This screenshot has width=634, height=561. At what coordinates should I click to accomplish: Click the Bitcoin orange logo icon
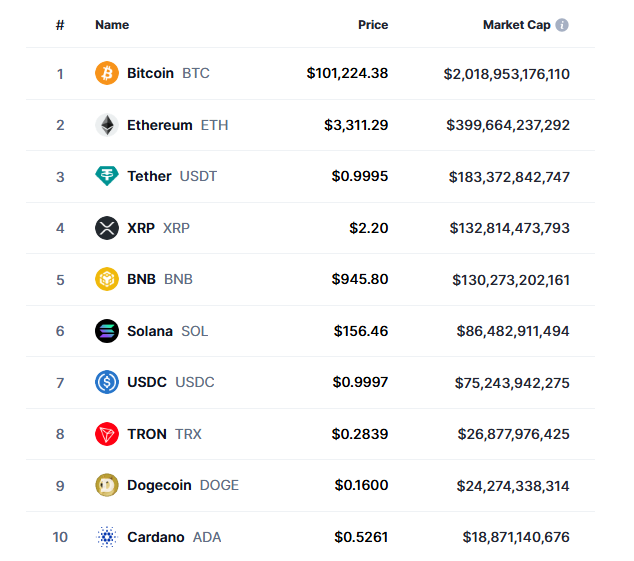click(107, 73)
